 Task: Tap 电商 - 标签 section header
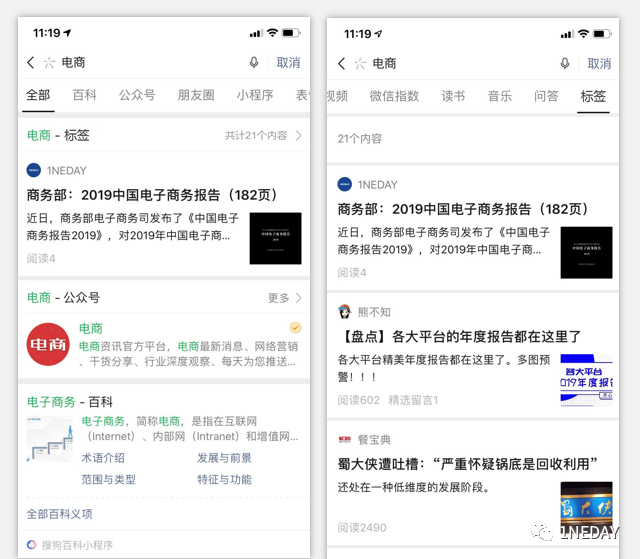point(58,135)
